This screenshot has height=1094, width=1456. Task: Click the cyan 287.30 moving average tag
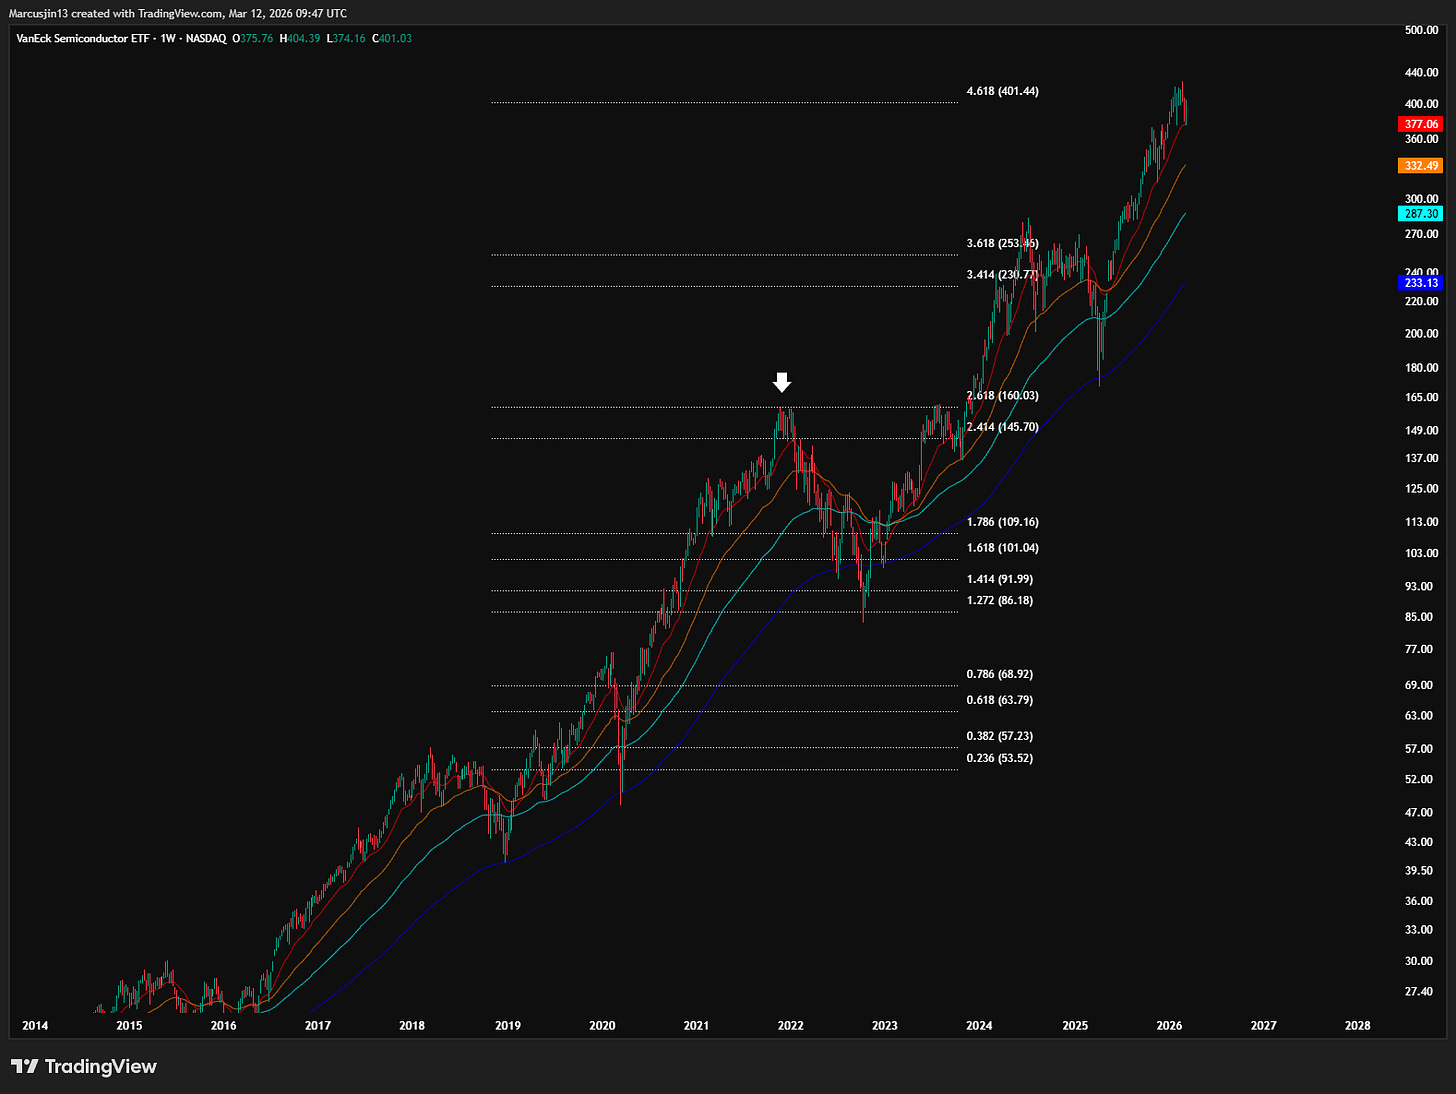(x=1420, y=214)
